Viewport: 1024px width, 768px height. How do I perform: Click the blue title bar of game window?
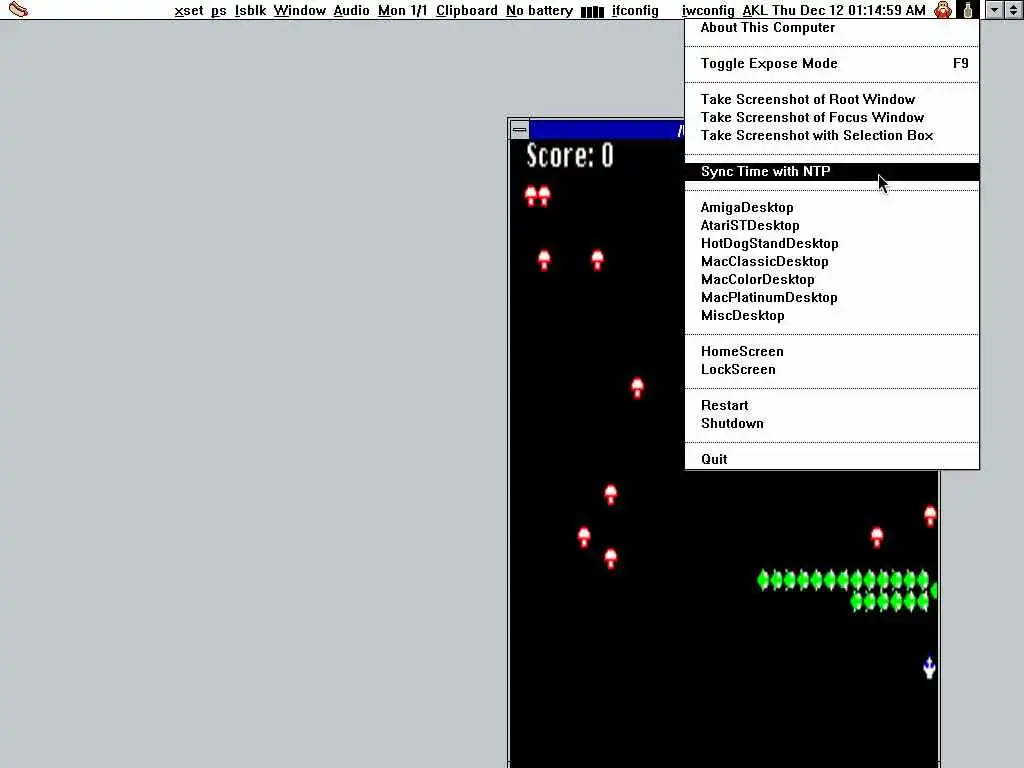(x=606, y=129)
